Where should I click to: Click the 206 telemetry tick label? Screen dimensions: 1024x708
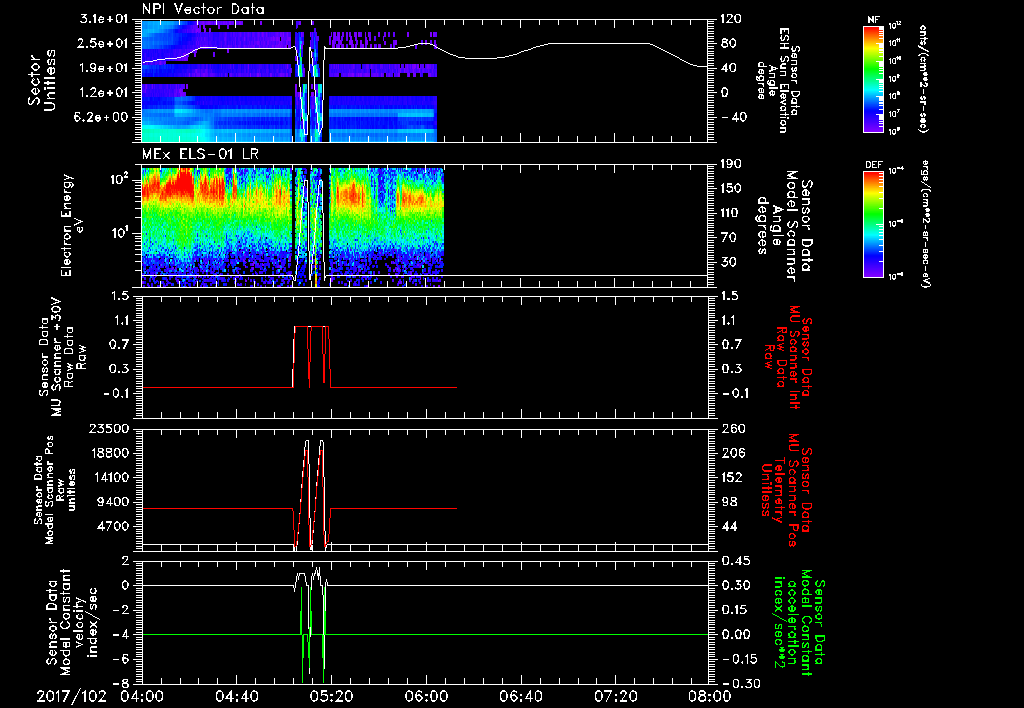[731, 453]
